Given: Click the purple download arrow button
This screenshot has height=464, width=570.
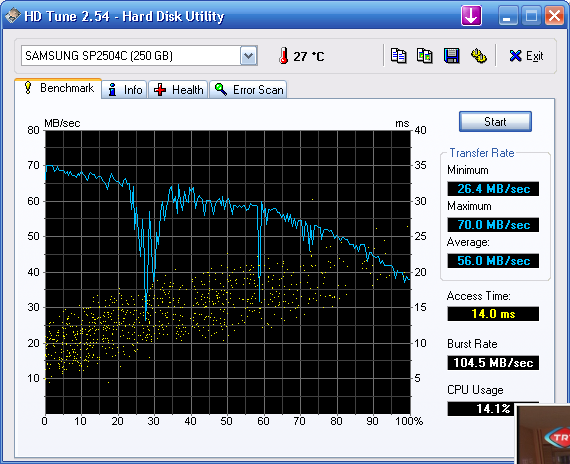Looking at the screenshot, I should click(471, 16).
